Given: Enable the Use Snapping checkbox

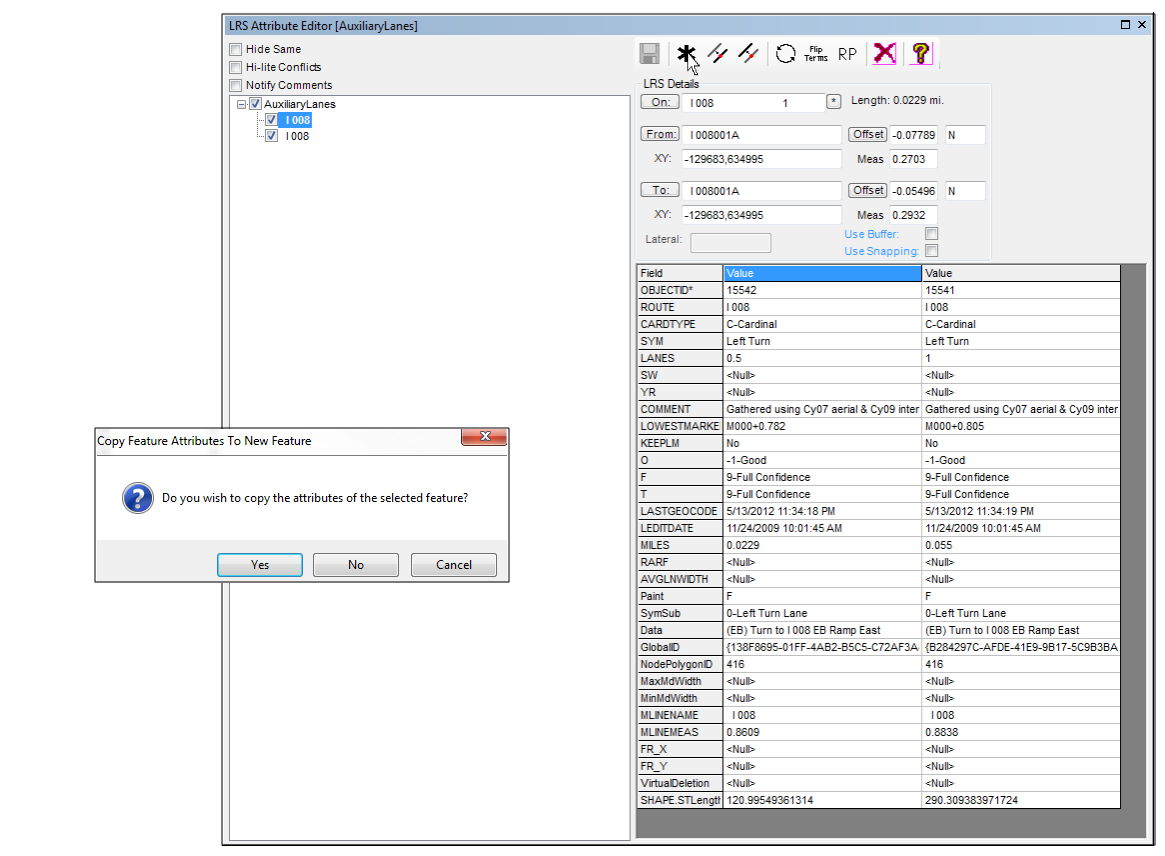Looking at the screenshot, I should [x=932, y=251].
